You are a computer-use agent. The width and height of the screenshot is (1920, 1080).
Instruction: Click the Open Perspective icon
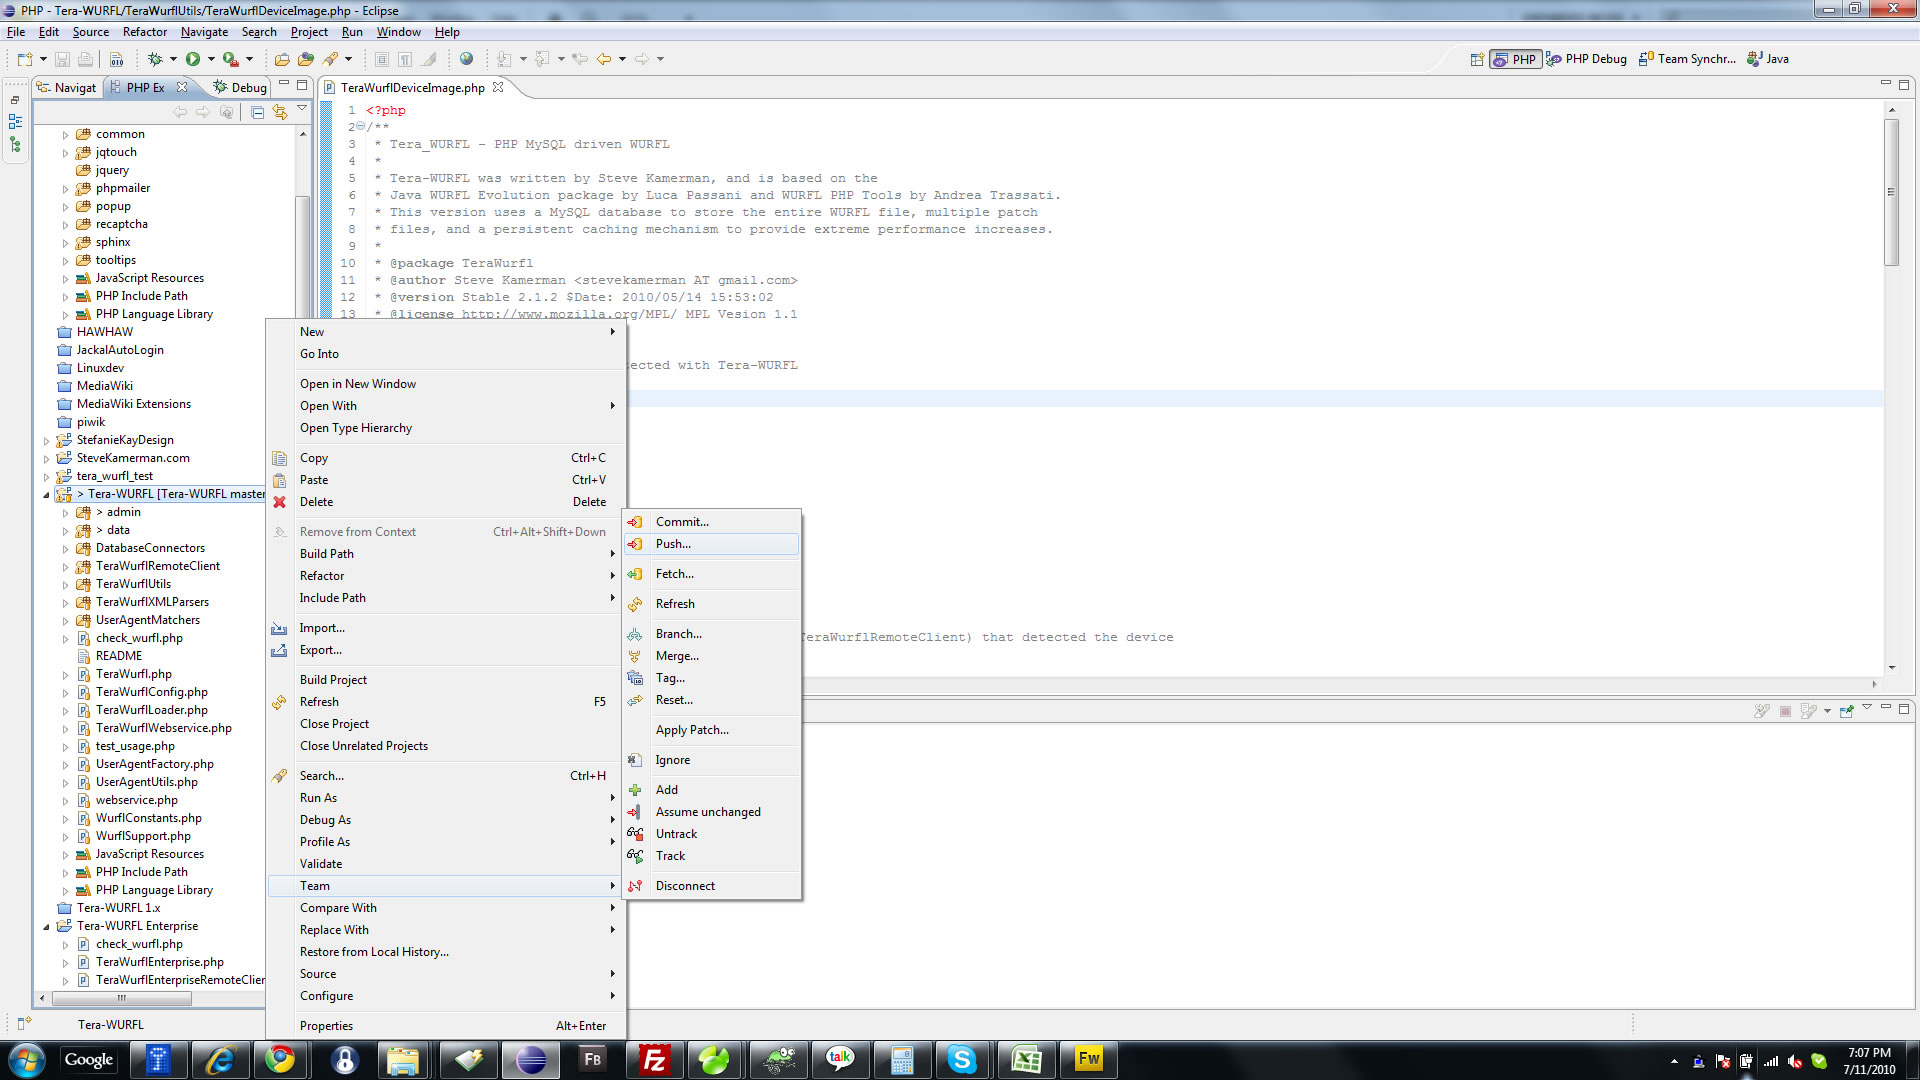coord(1477,59)
